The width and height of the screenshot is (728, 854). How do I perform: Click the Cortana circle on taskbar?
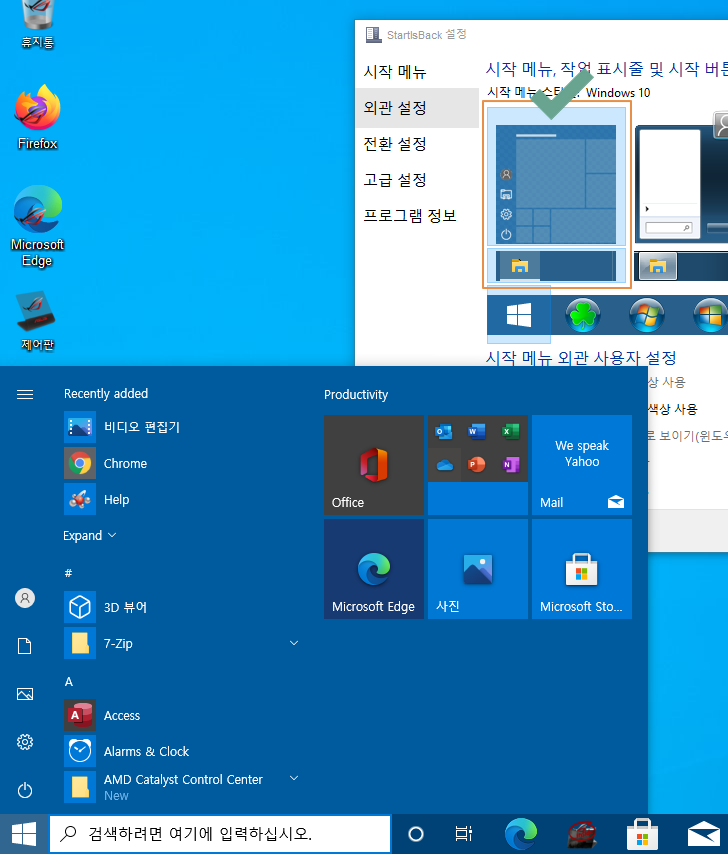(x=416, y=834)
